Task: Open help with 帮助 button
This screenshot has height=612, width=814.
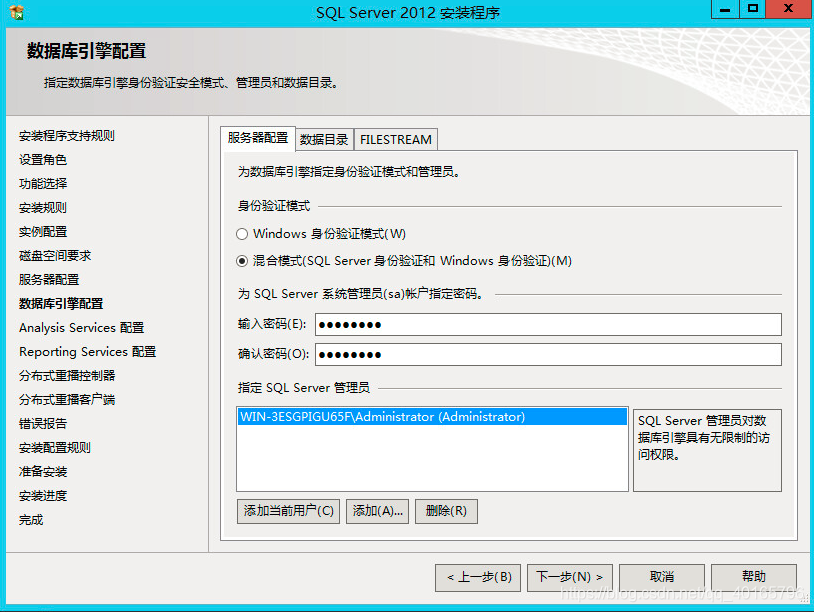Action: [x=754, y=577]
